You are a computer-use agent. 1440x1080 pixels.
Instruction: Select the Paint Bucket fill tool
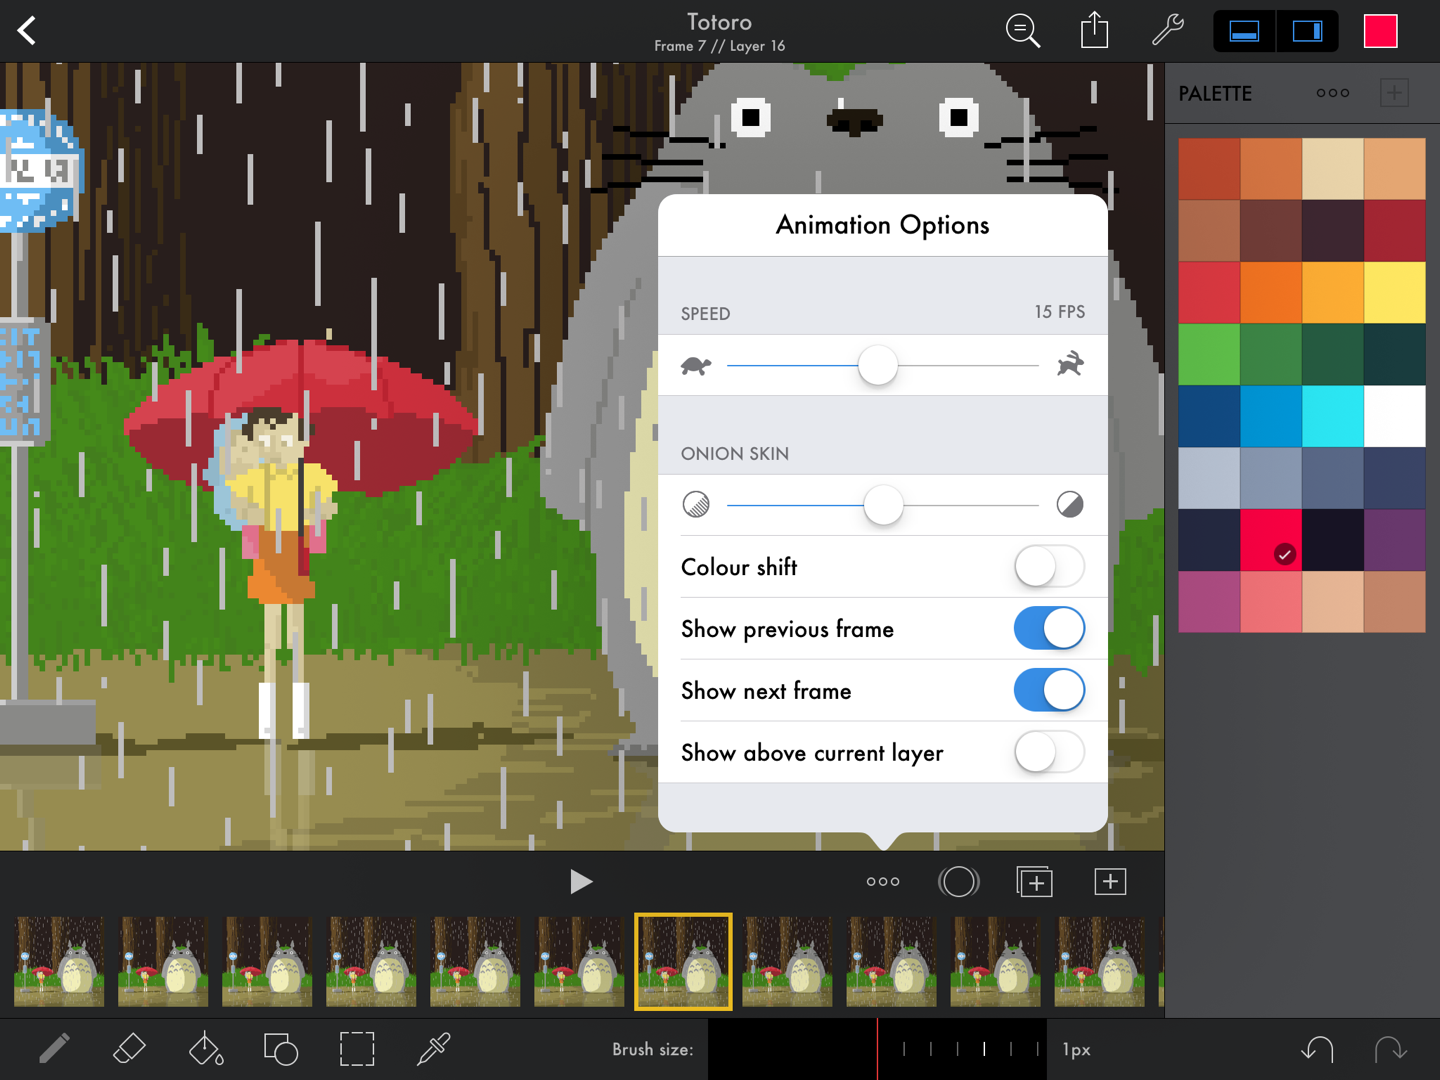coord(205,1049)
